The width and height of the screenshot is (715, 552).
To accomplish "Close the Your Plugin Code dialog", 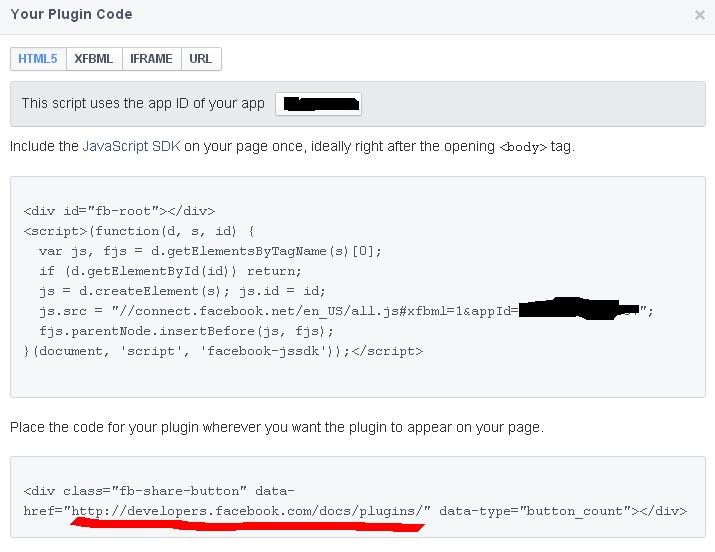I will [699, 15].
